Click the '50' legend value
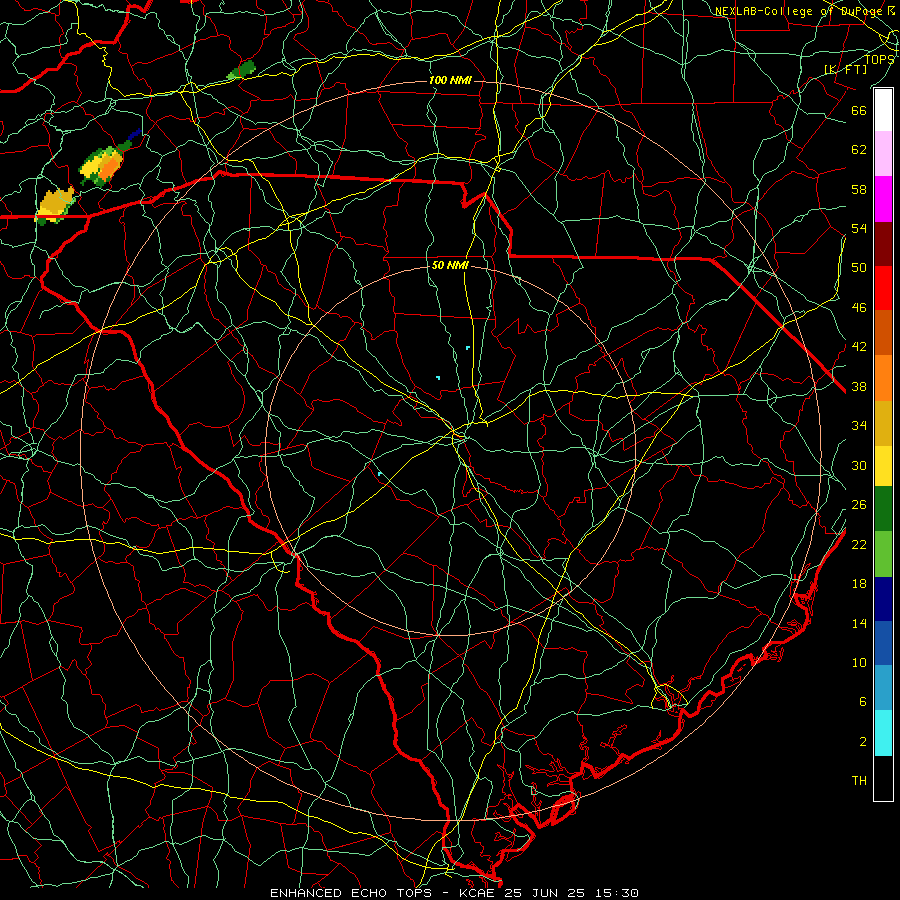Screen dimensions: 900x900 click(859, 268)
